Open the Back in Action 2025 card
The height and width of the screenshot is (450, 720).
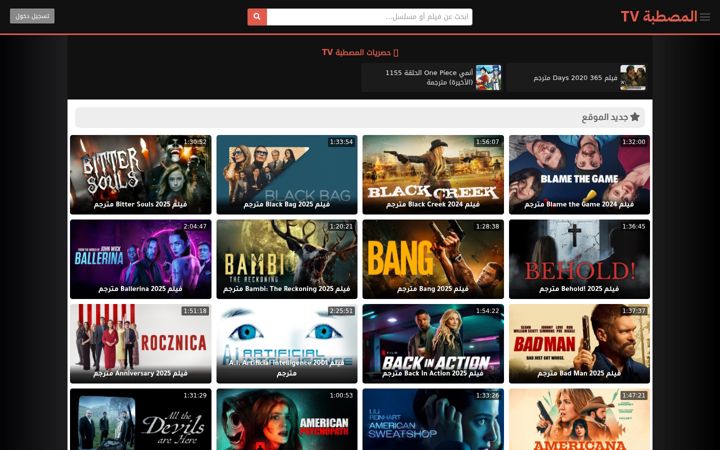(x=433, y=343)
